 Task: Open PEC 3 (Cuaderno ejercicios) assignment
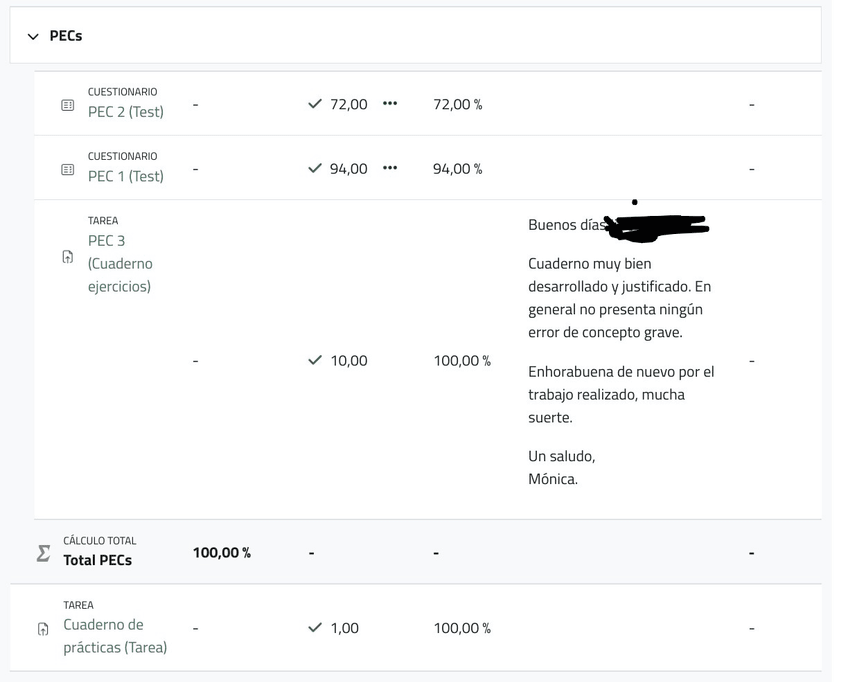tap(119, 264)
